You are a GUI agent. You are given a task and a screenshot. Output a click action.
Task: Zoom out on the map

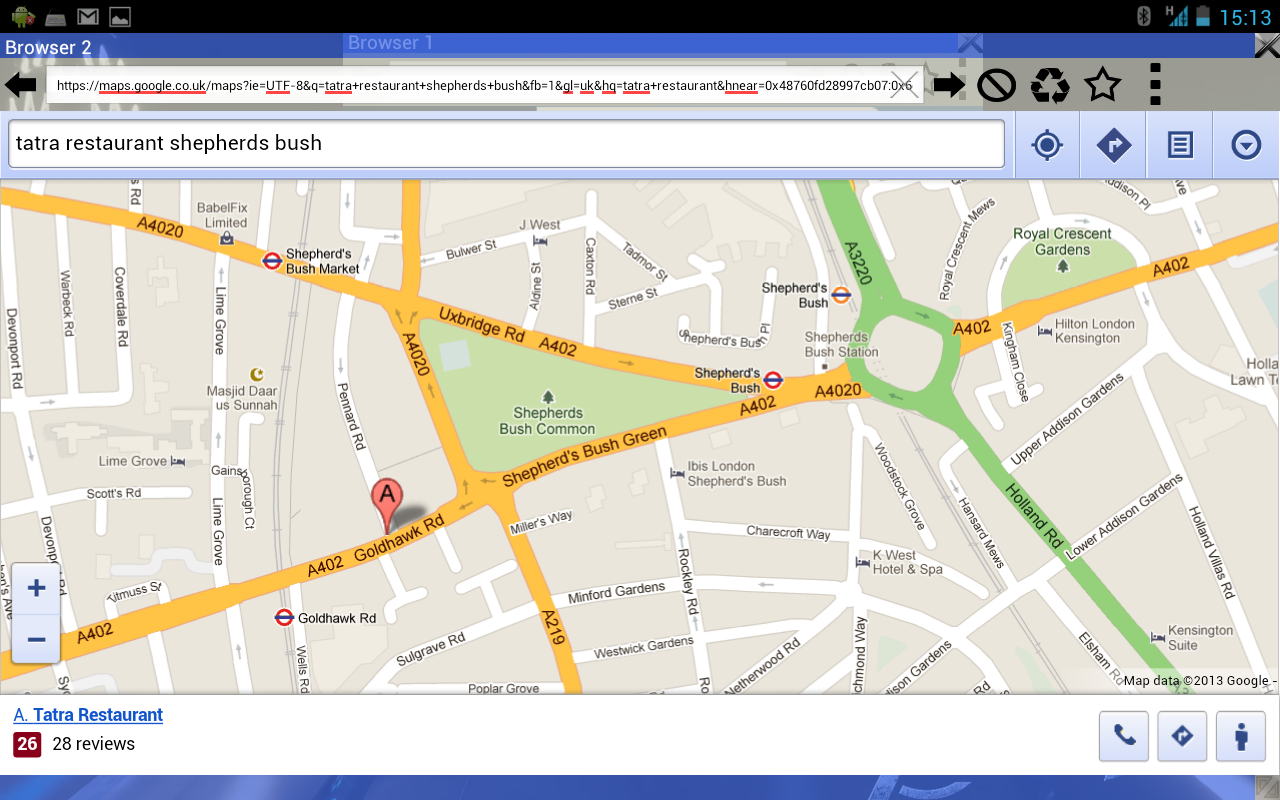(x=36, y=639)
